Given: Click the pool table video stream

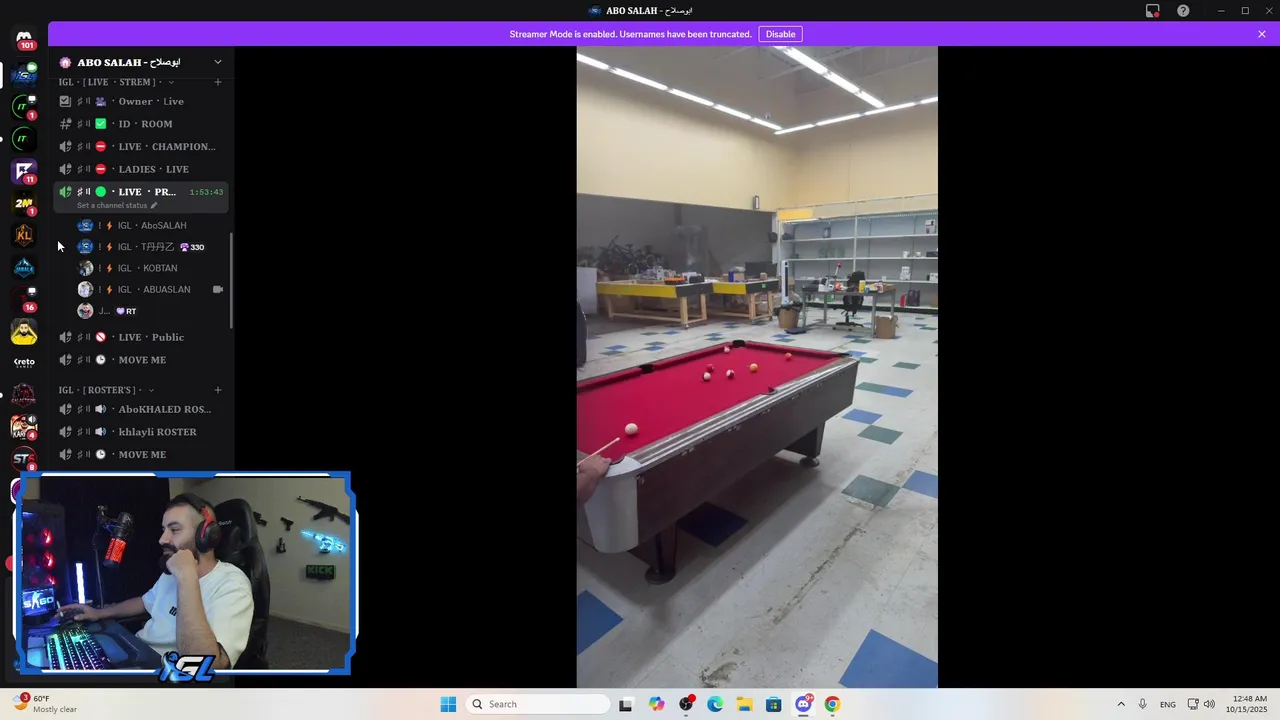Looking at the screenshot, I should (x=757, y=367).
